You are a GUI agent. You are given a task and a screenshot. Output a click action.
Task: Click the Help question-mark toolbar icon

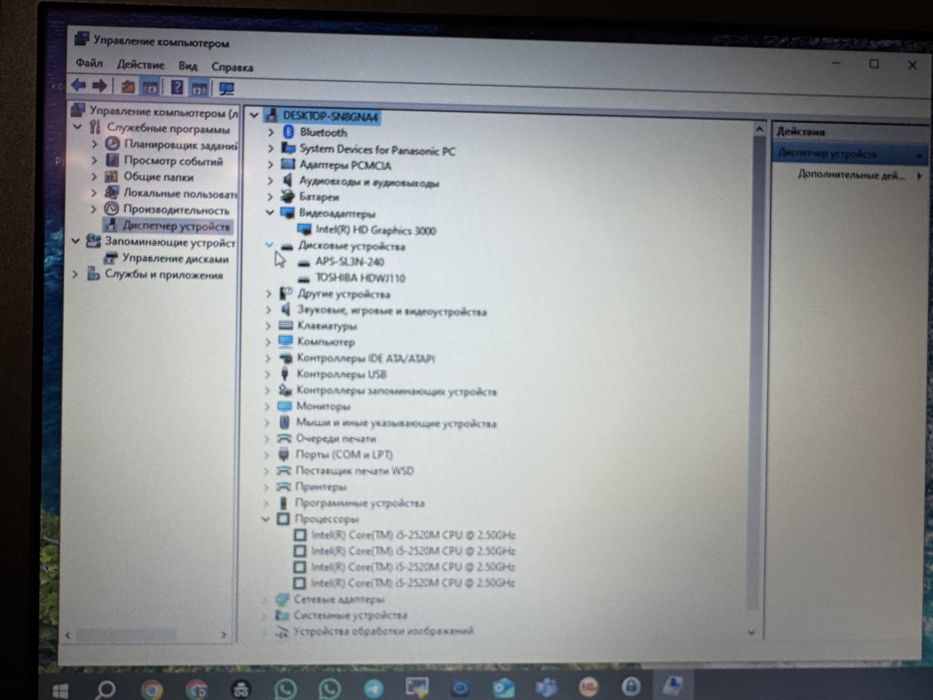click(x=177, y=88)
